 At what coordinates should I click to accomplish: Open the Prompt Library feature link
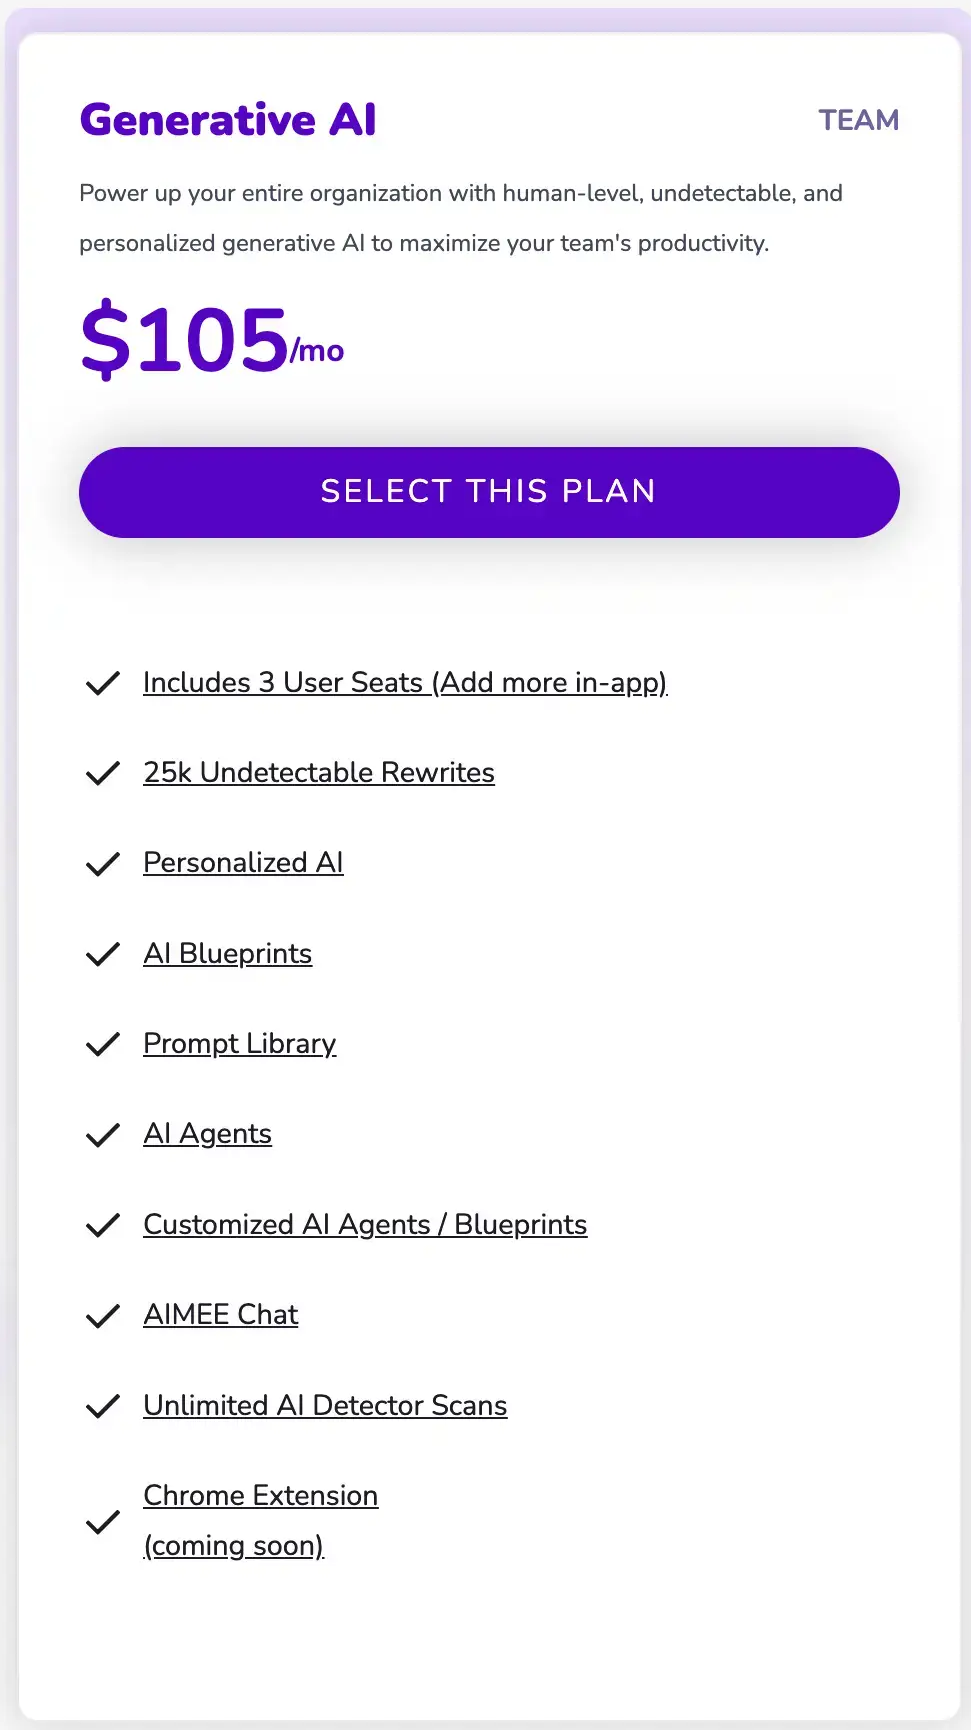tap(240, 1043)
